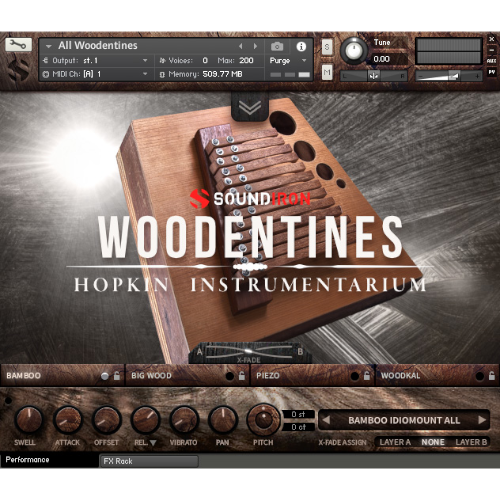Enable the PIEZO layer light
Viewport: 500px width, 500px height.
355,376
